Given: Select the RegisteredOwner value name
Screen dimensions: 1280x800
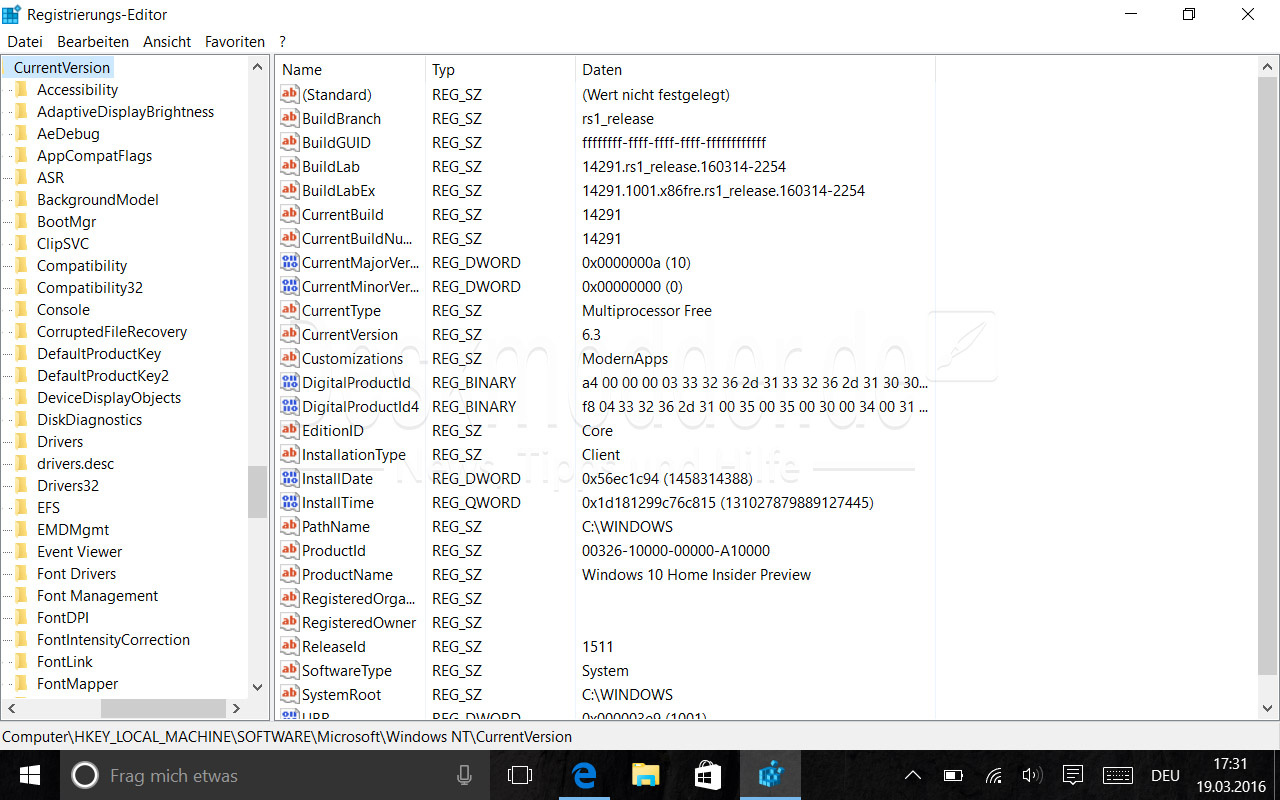Looking at the screenshot, I should [359, 622].
